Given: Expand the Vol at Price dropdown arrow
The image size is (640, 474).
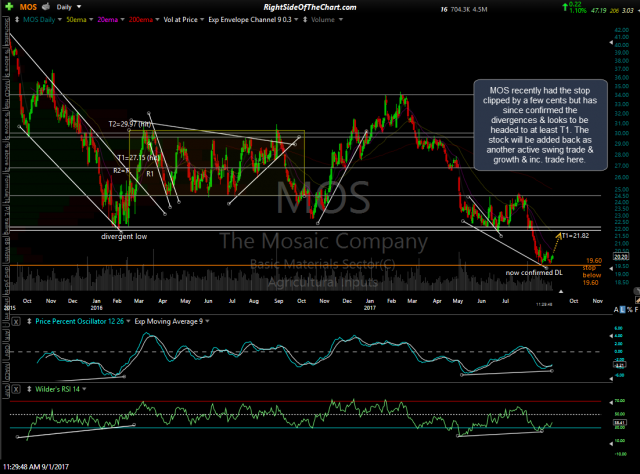Looking at the screenshot, I should 202,20.
